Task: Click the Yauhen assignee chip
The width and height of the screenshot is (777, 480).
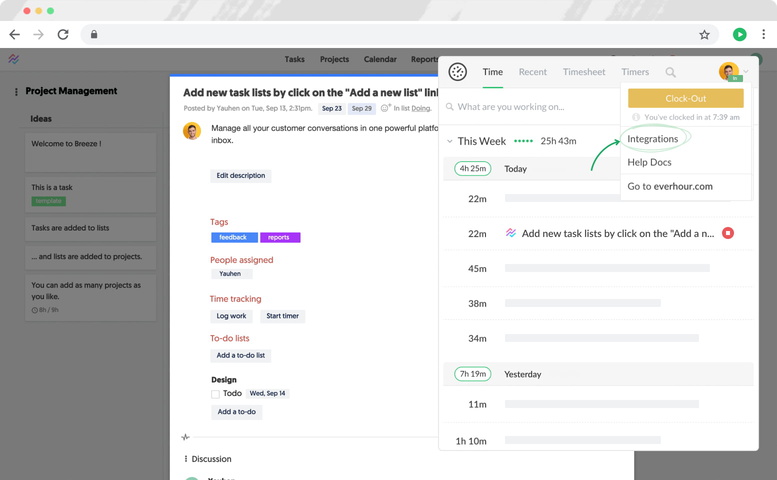Action: coord(231,273)
